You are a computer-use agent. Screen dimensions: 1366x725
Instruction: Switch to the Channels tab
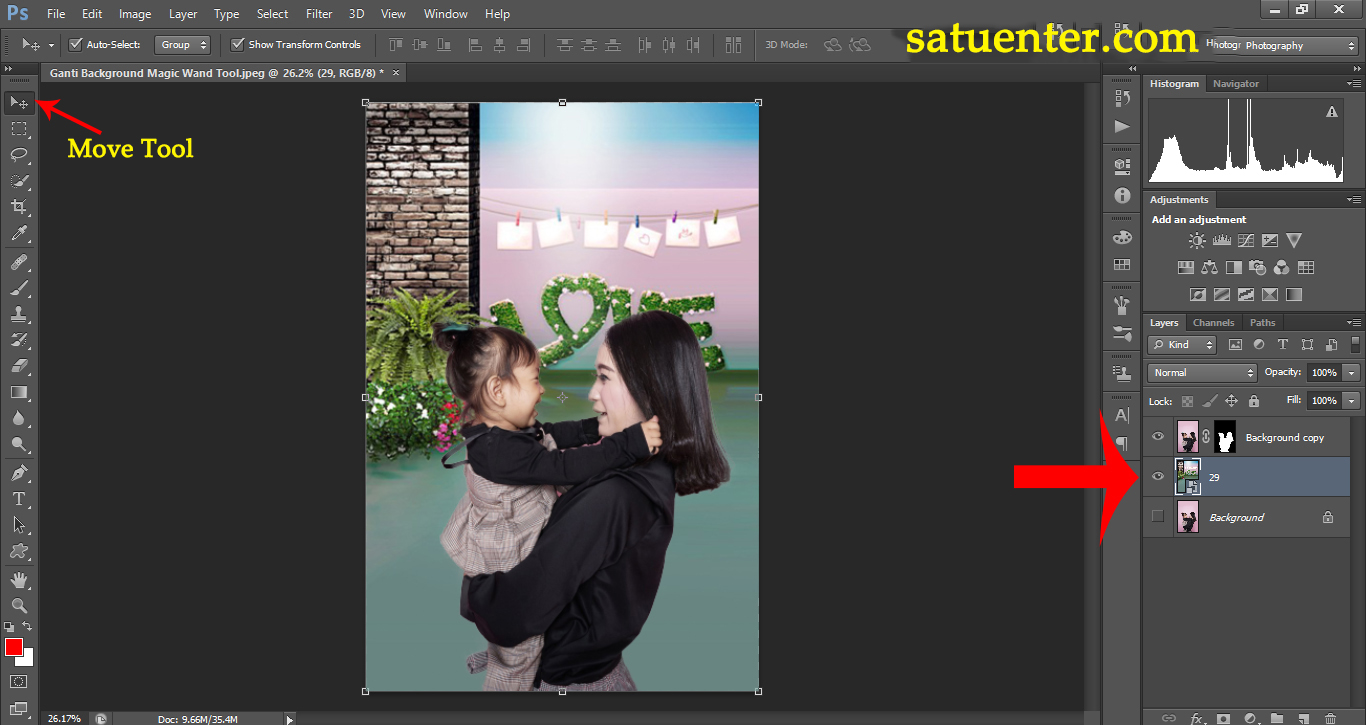coord(1213,322)
